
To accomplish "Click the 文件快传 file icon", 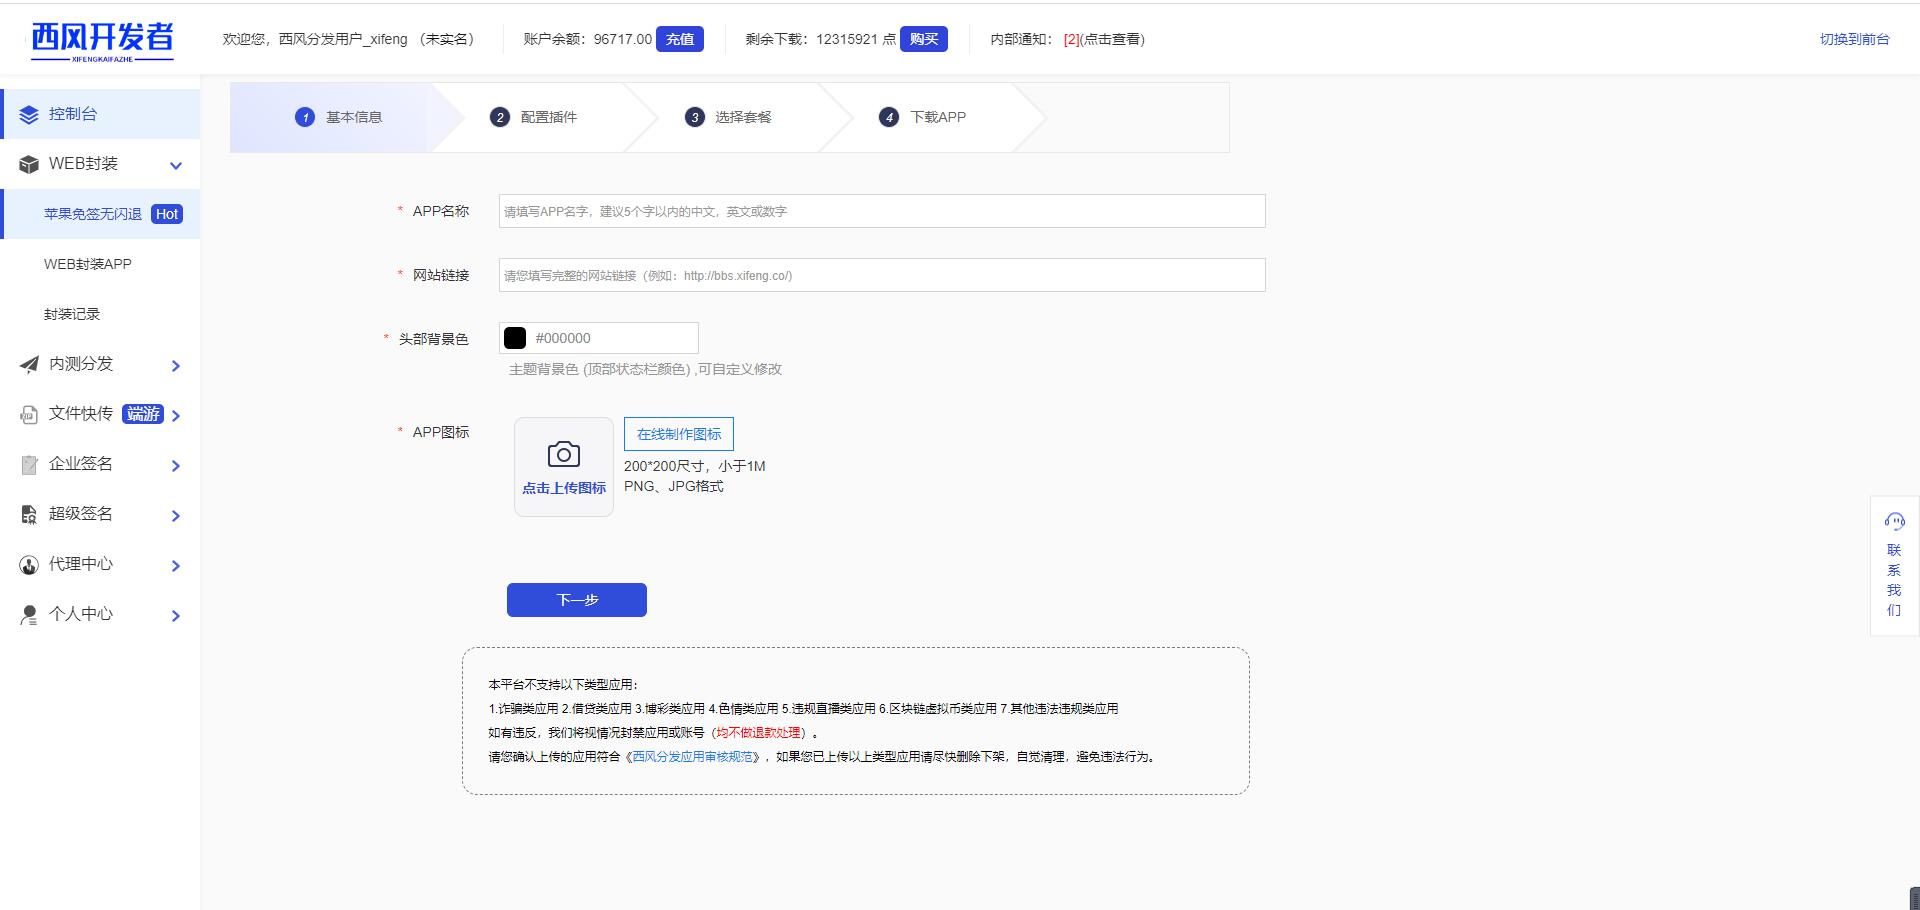I will (x=29, y=415).
